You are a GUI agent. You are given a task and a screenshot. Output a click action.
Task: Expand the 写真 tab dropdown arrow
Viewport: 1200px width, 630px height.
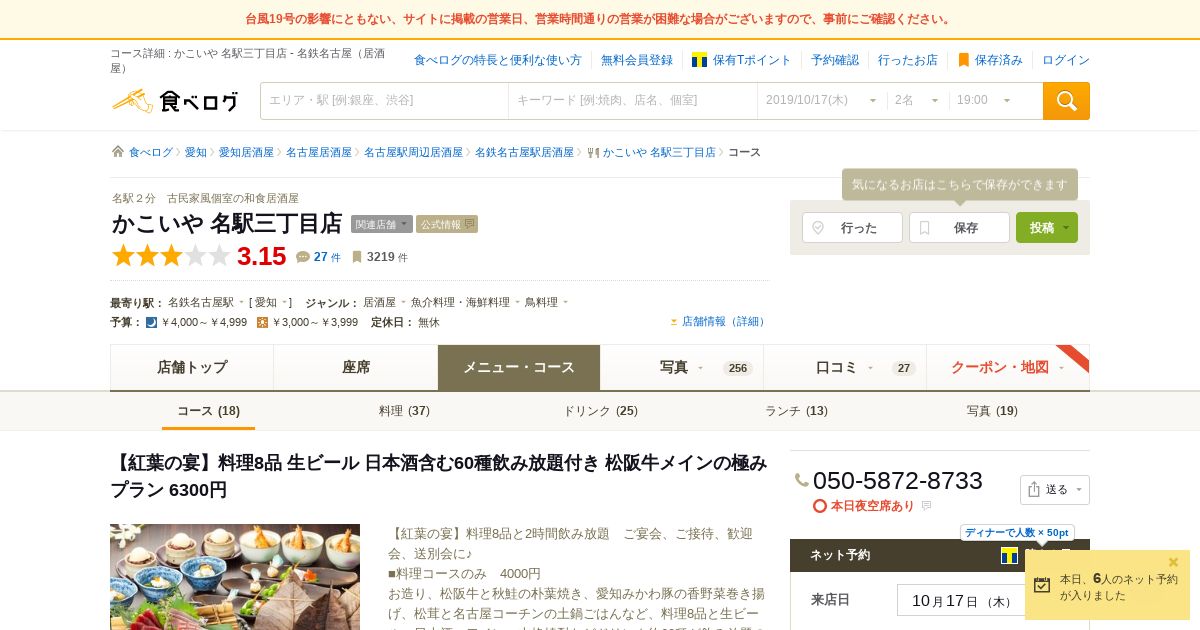tap(701, 368)
